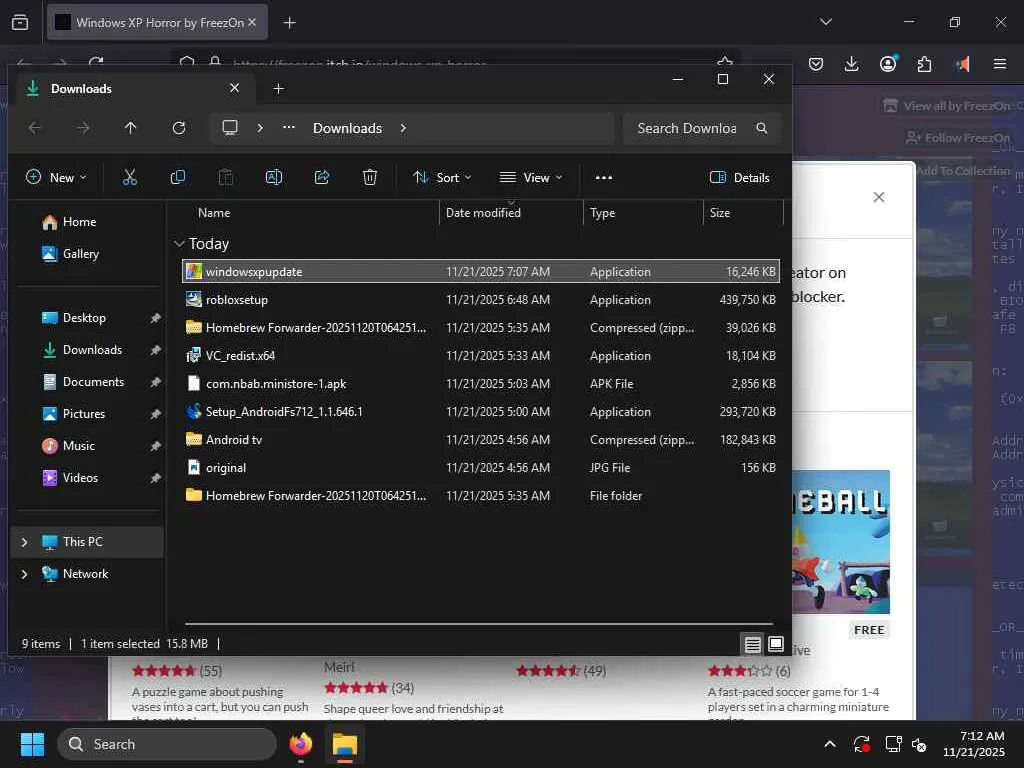Click the Firefox Pocket save icon
The image size is (1024, 768).
click(816, 64)
